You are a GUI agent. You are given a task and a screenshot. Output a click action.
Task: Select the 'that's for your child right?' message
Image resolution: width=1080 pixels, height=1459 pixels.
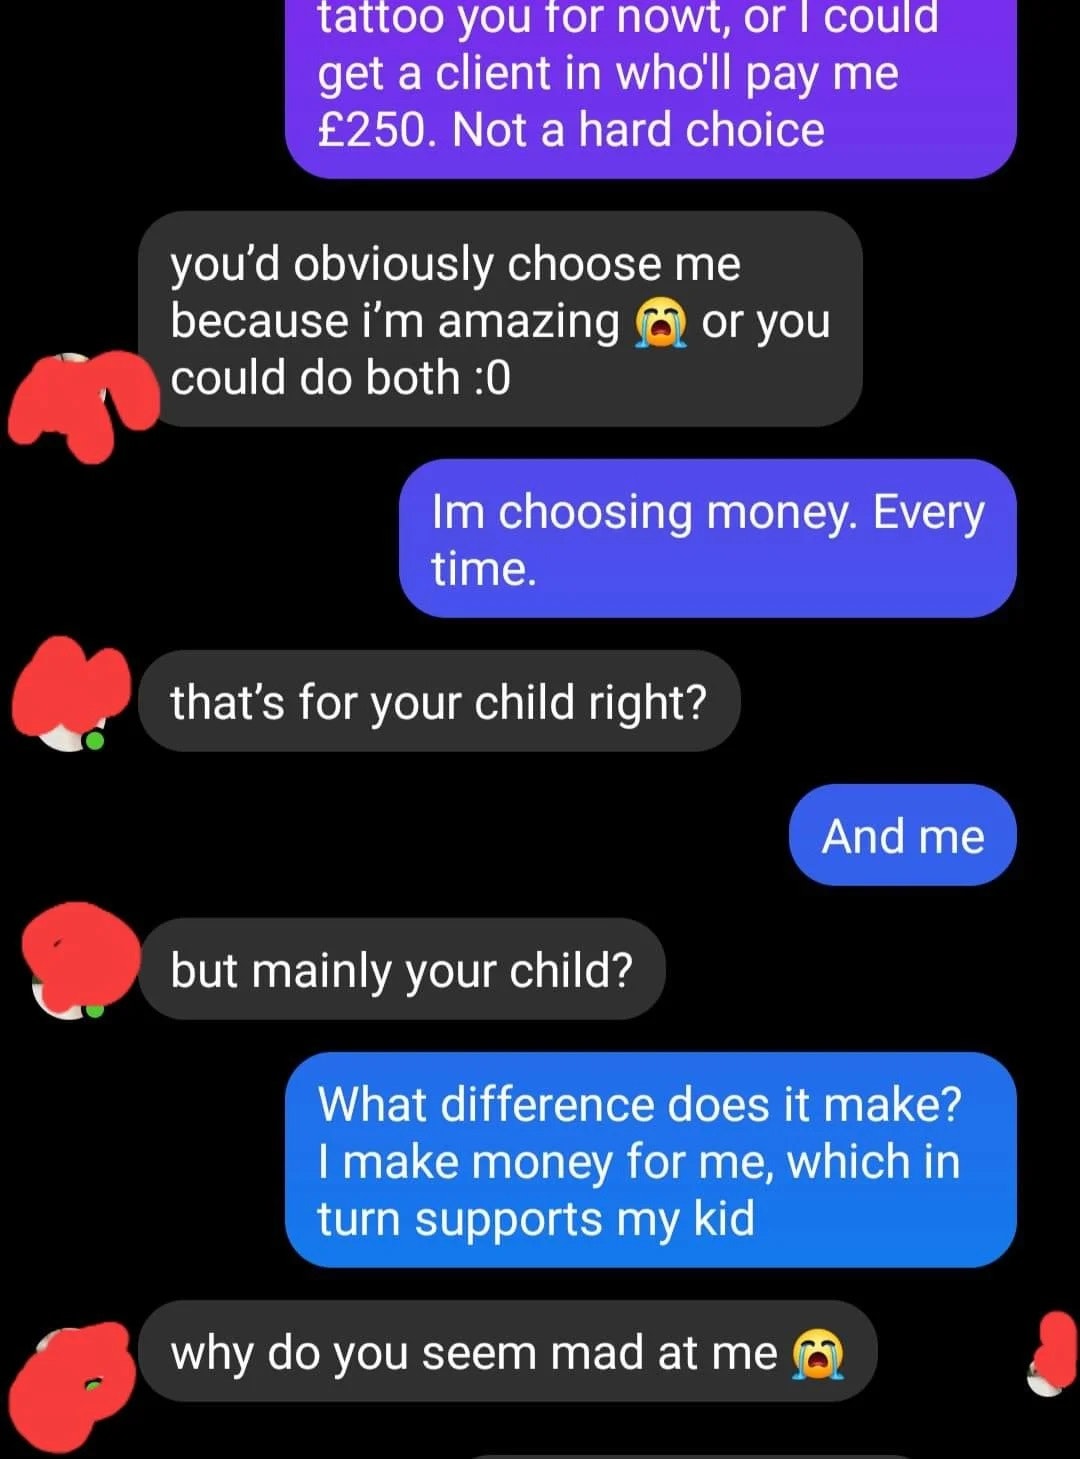pos(439,701)
